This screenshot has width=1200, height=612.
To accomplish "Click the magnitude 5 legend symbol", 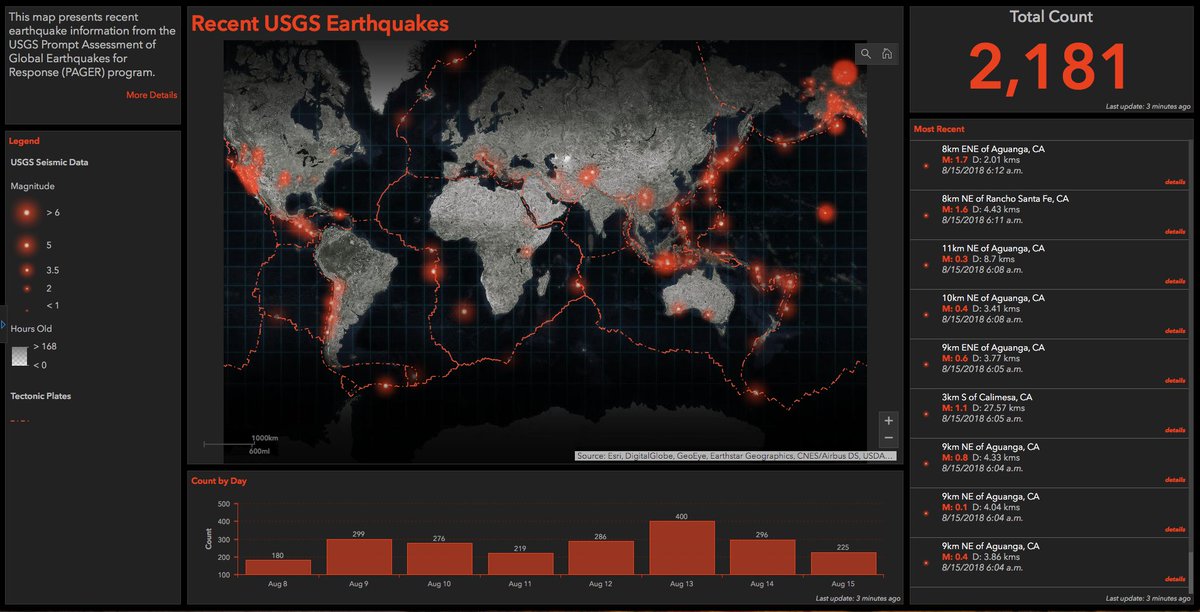I will coord(25,244).
